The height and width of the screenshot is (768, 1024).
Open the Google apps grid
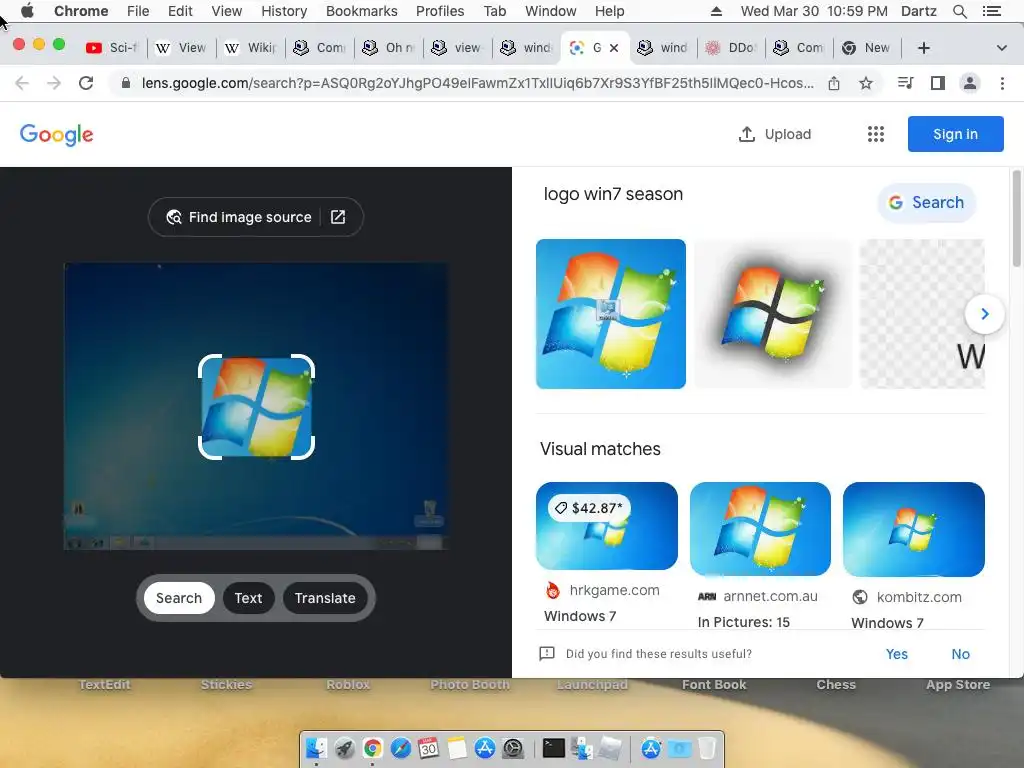tap(876, 134)
